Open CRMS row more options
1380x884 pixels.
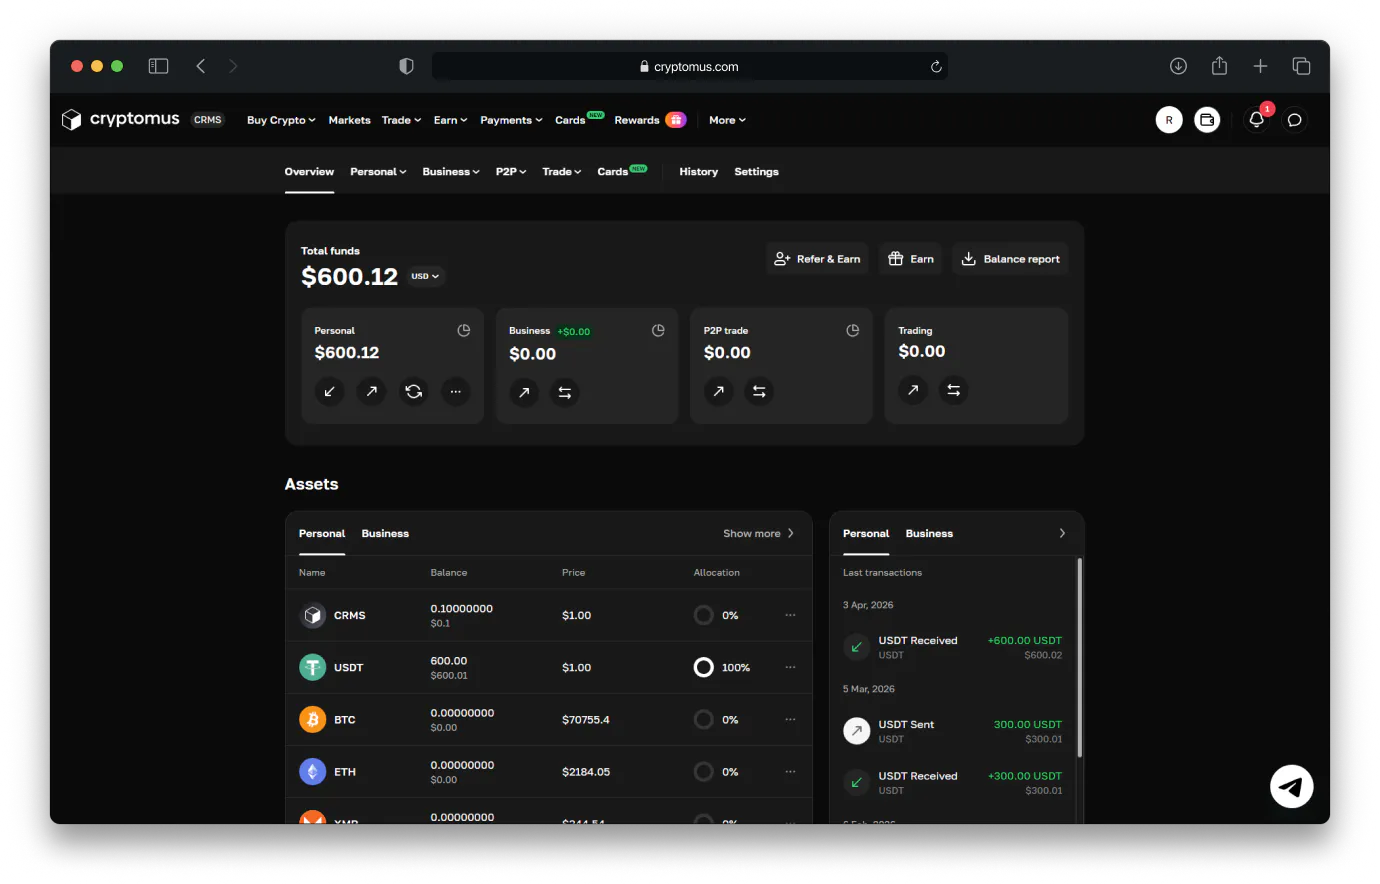click(790, 615)
